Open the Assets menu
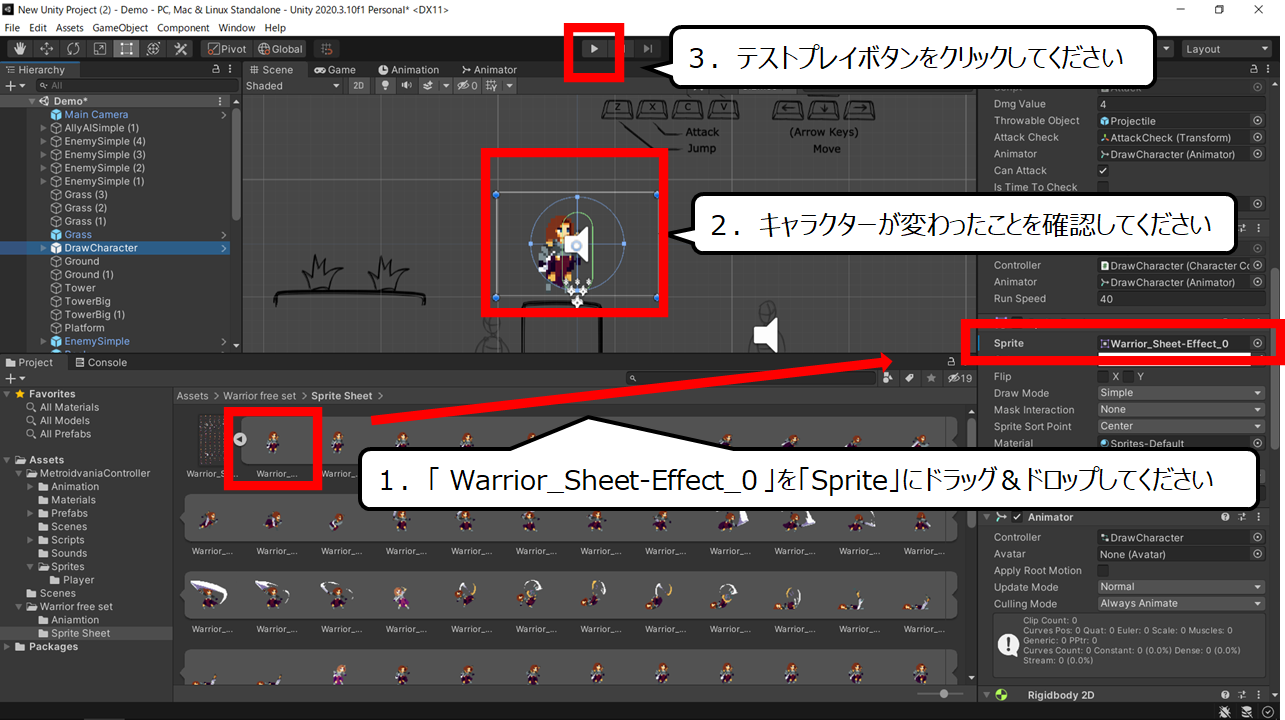The height and width of the screenshot is (720, 1285). [70, 28]
